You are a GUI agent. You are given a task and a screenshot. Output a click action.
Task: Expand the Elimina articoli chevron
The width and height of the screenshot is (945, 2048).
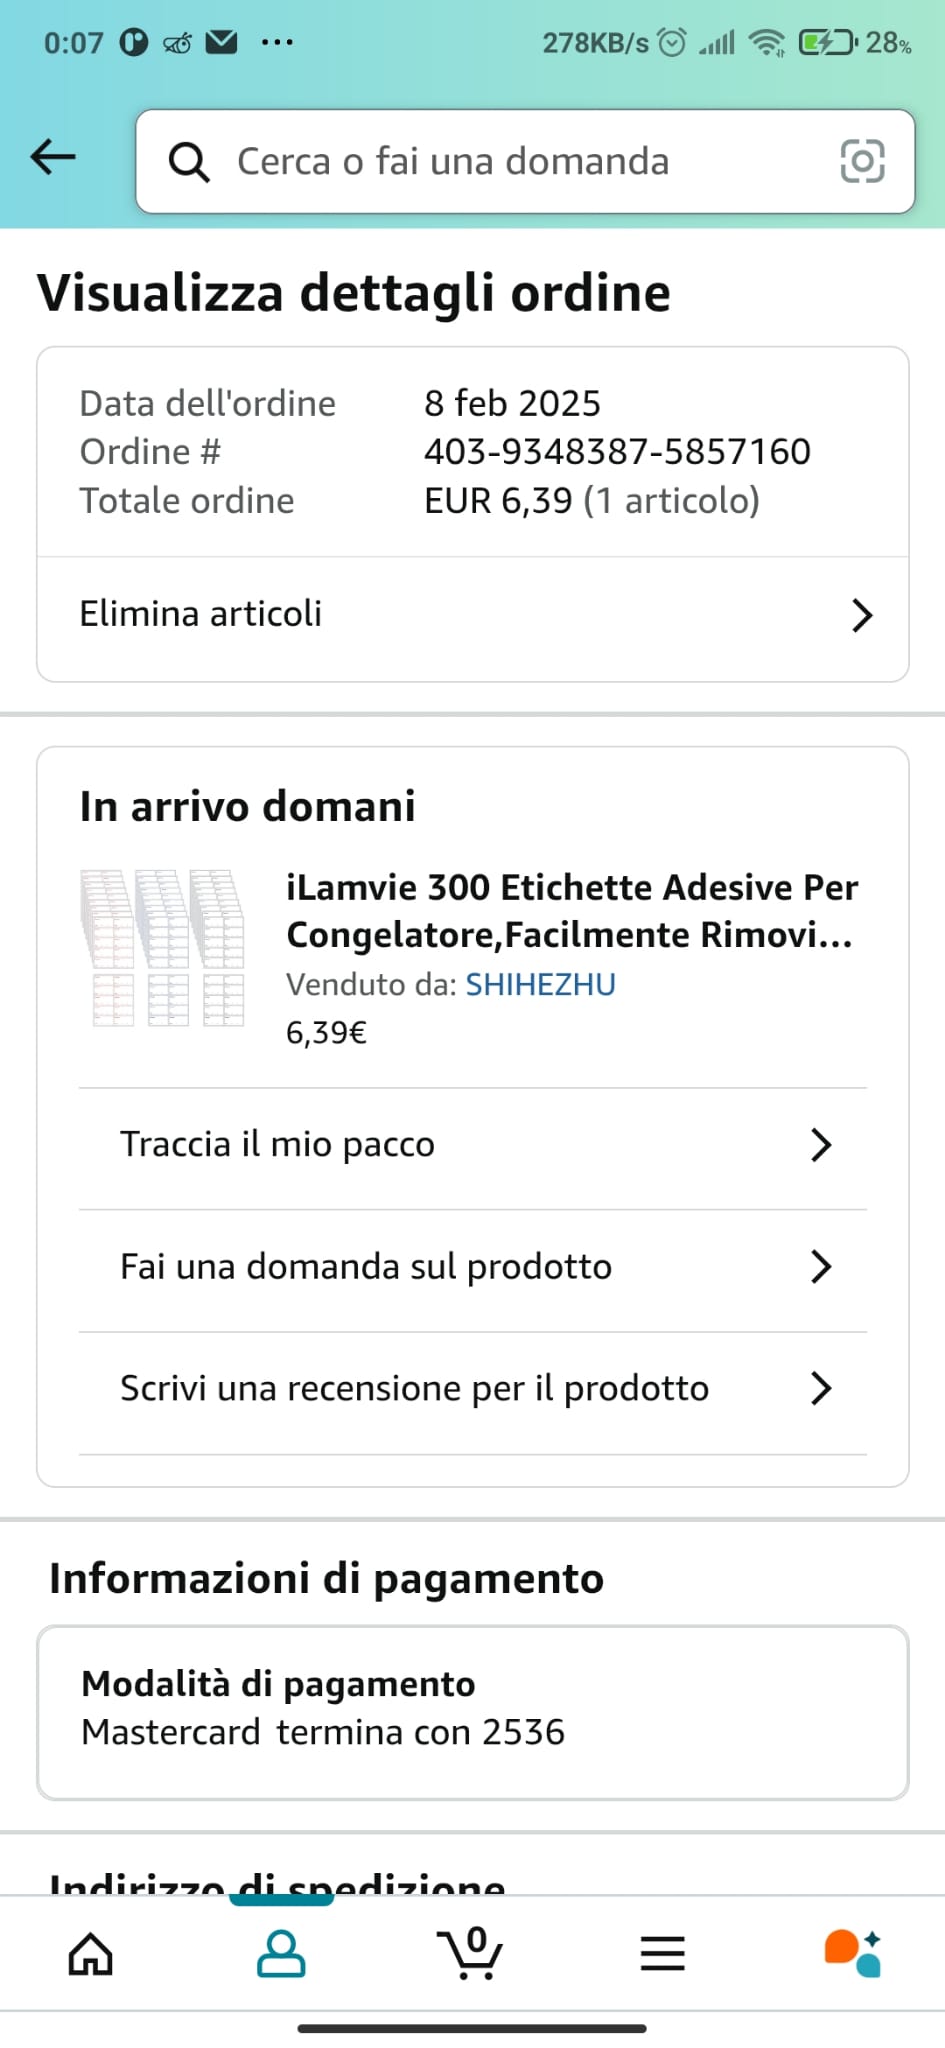click(861, 615)
